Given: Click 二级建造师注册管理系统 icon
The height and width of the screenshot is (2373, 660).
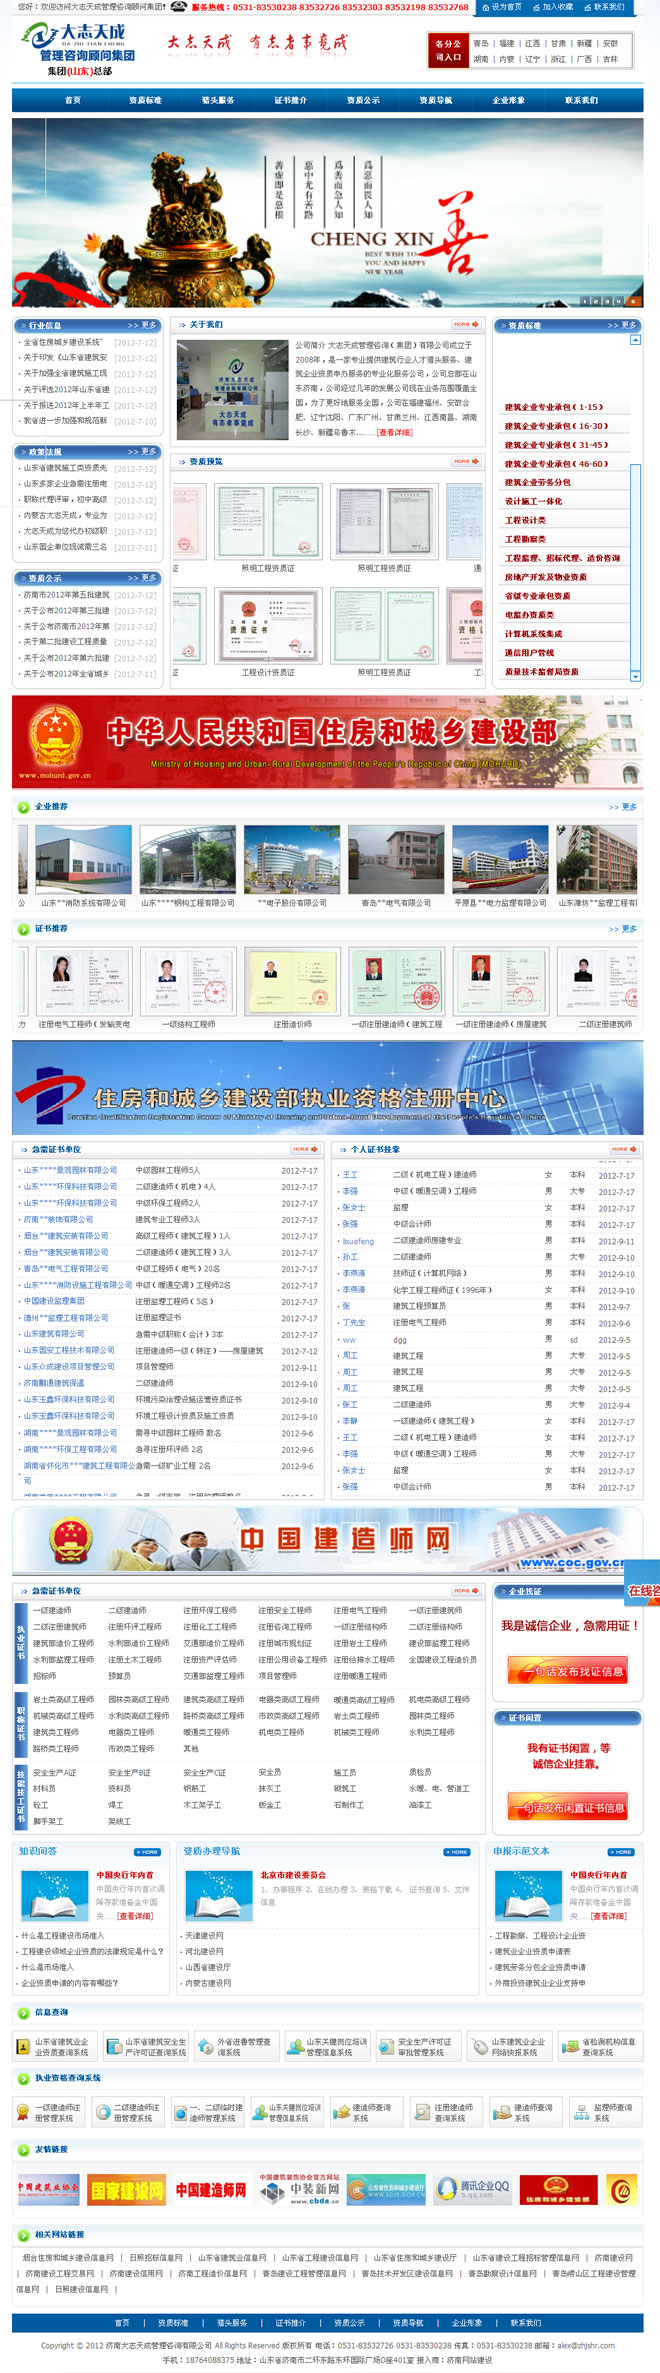Looking at the screenshot, I should (102, 2112).
